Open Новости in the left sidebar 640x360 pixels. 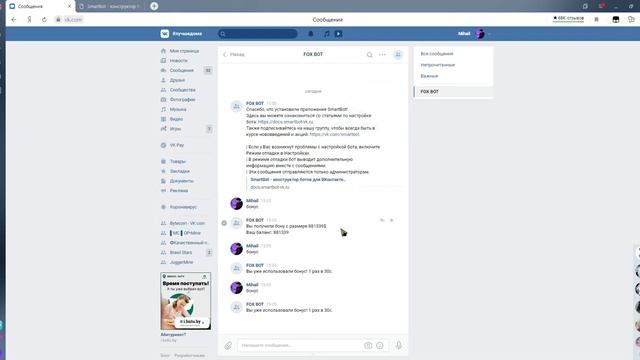pyautogui.click(x=178, y=61)
